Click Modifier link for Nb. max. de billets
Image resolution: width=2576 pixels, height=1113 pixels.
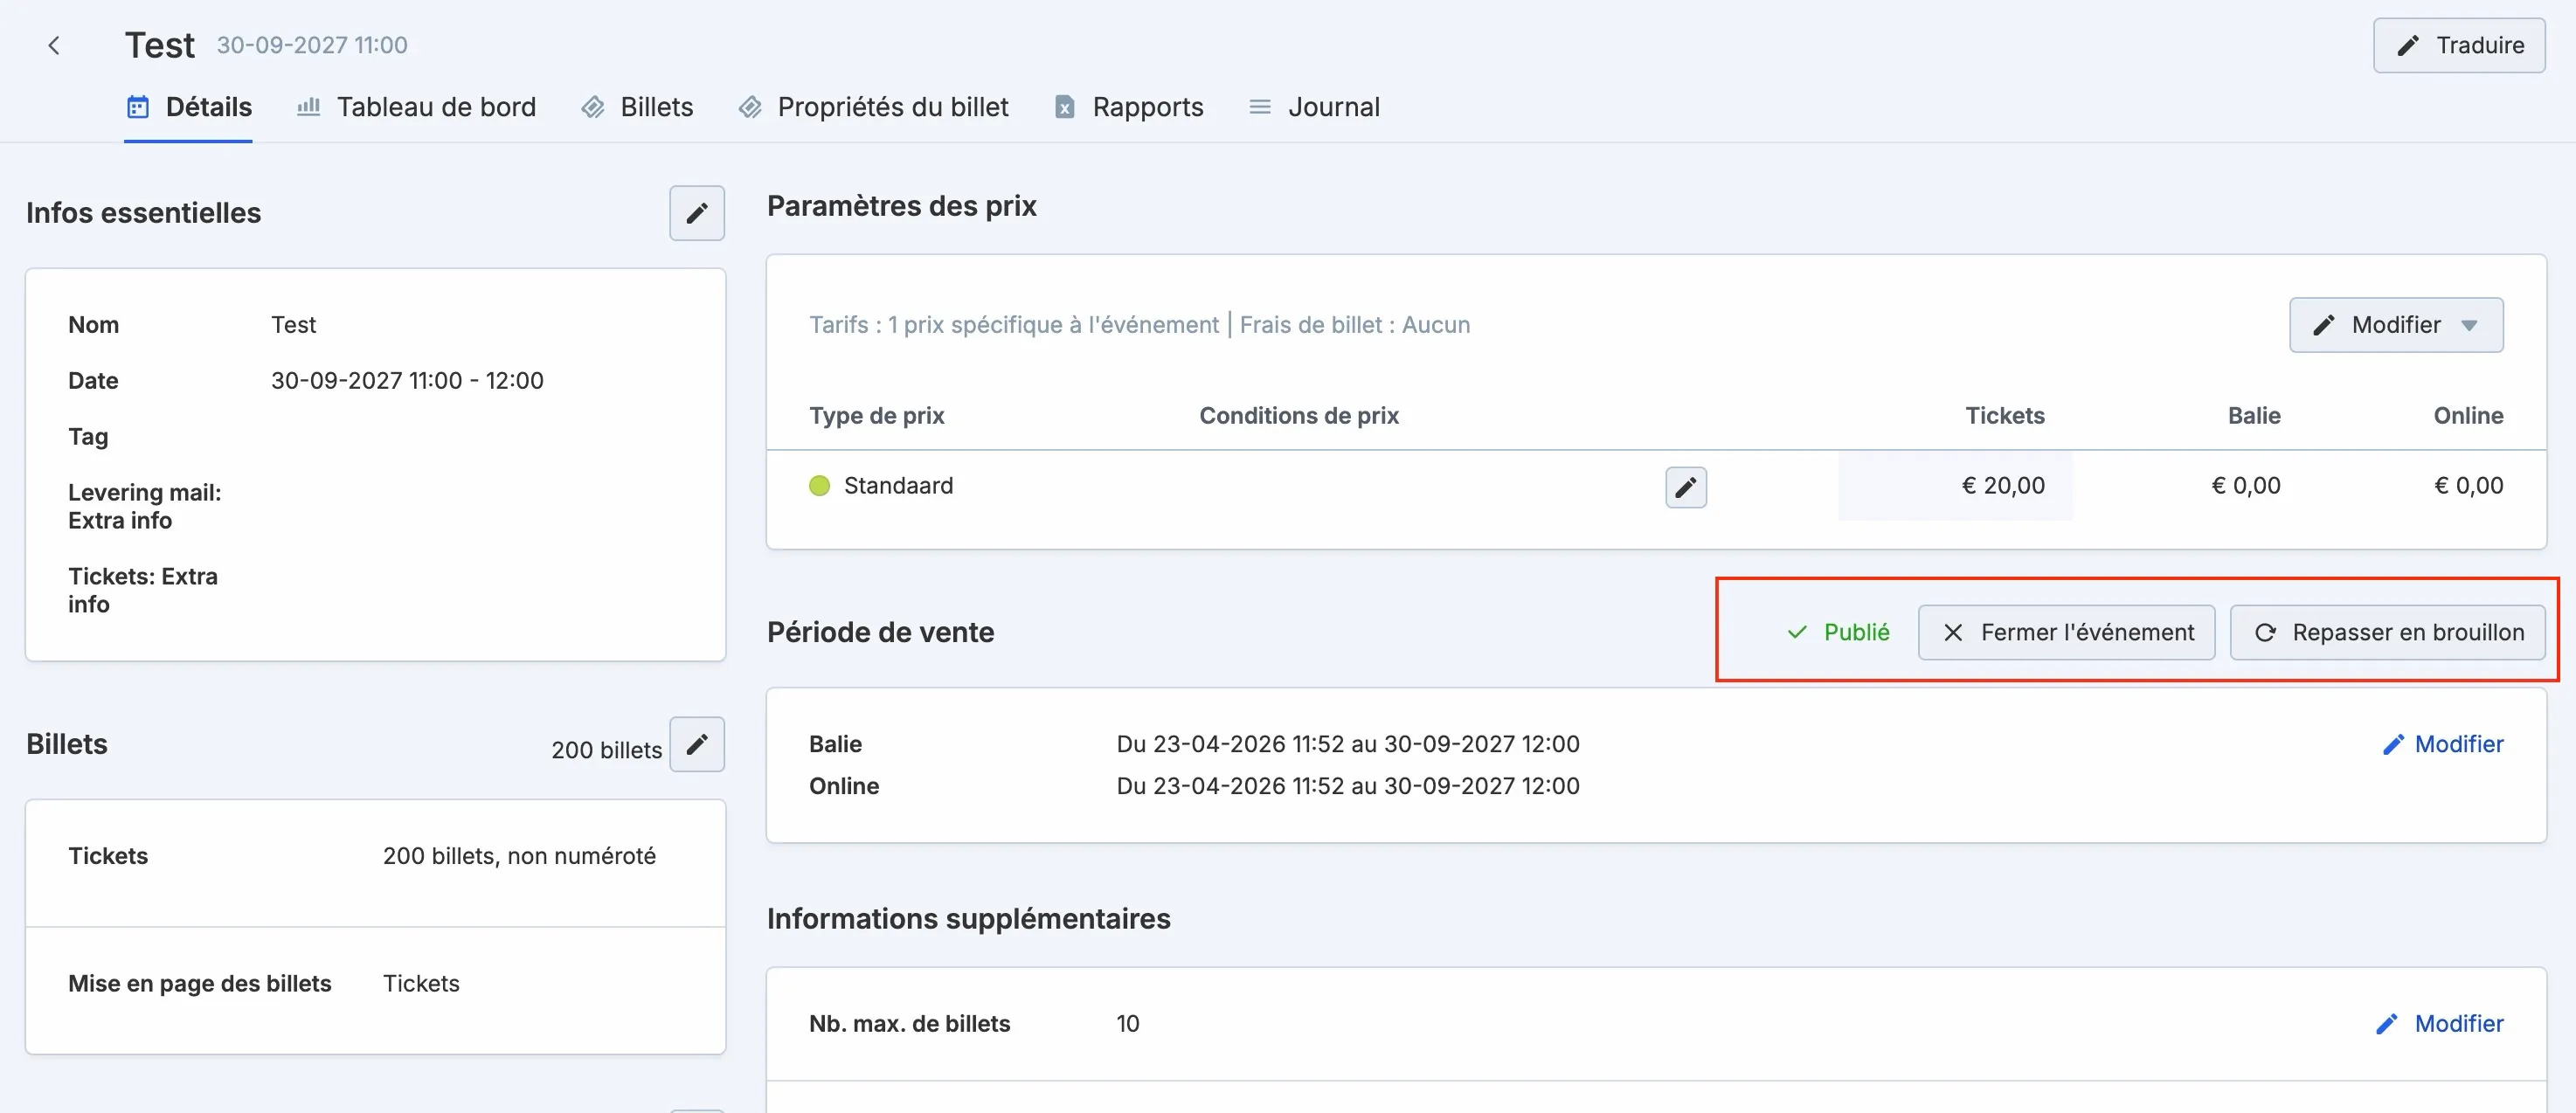point(2440,1024)
